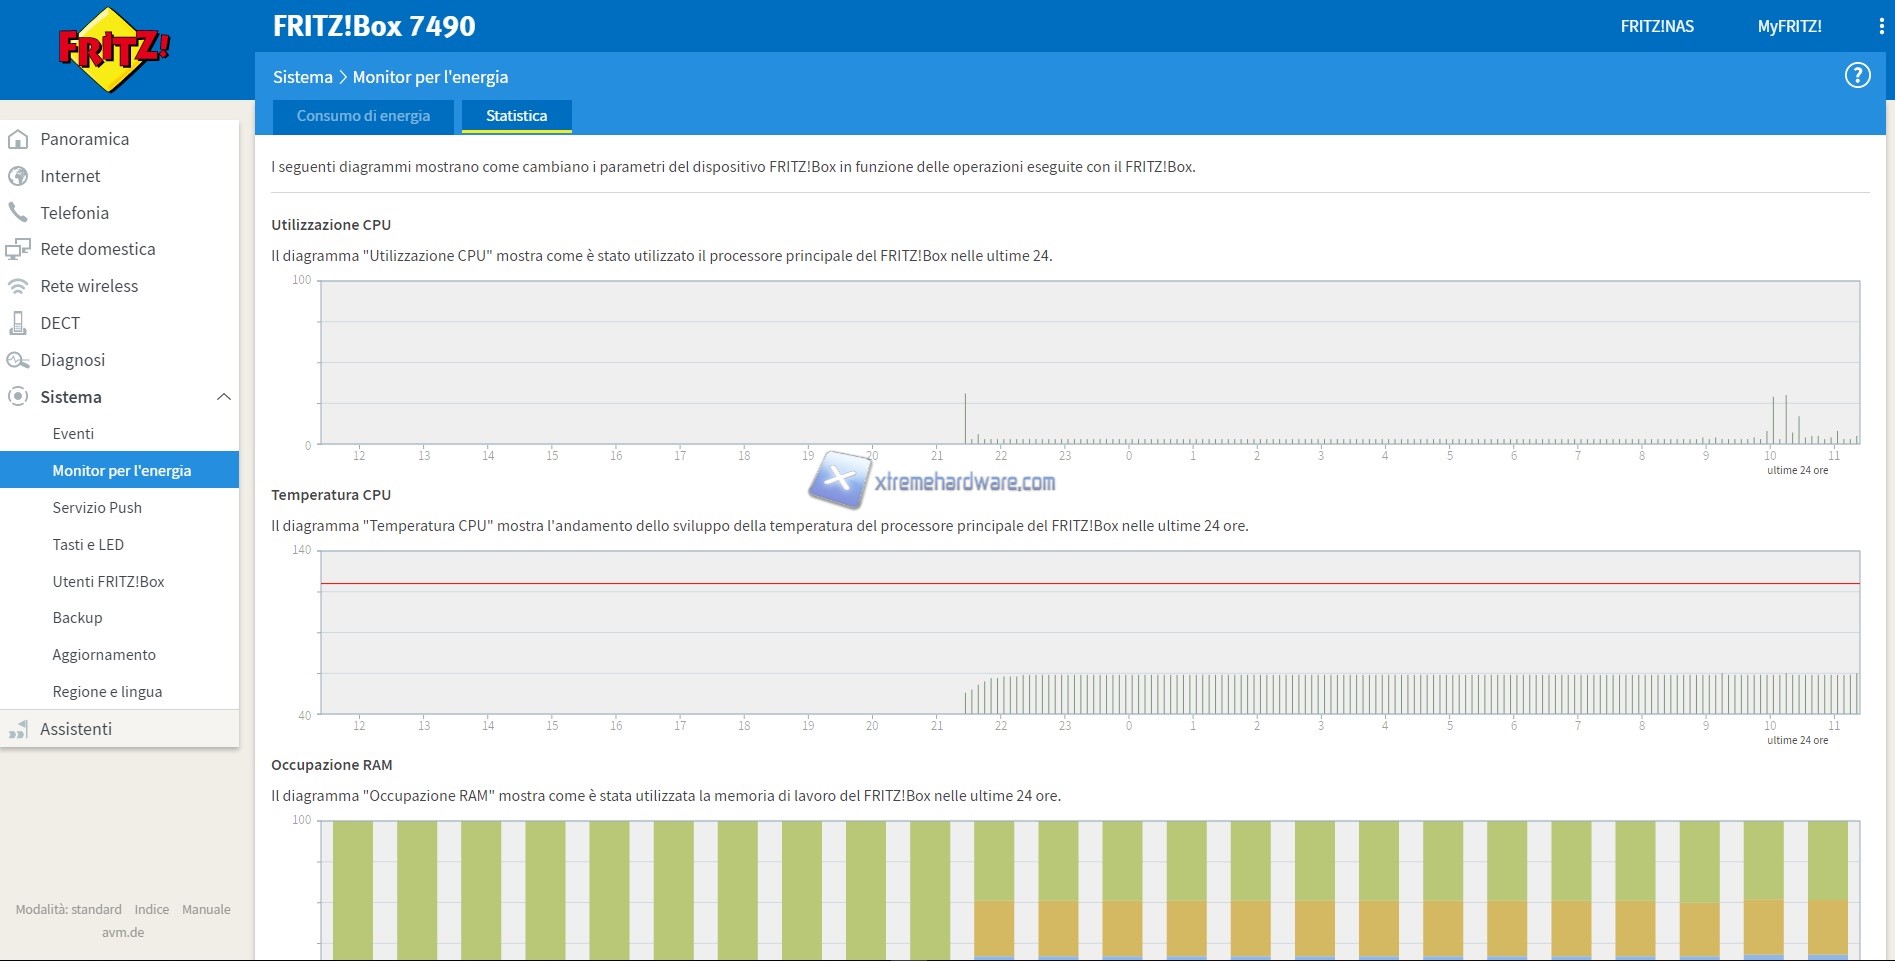Viewport: 1895px width, 961px height.
Task: Open Eventi under Sistema
Action: coord(73,434)
